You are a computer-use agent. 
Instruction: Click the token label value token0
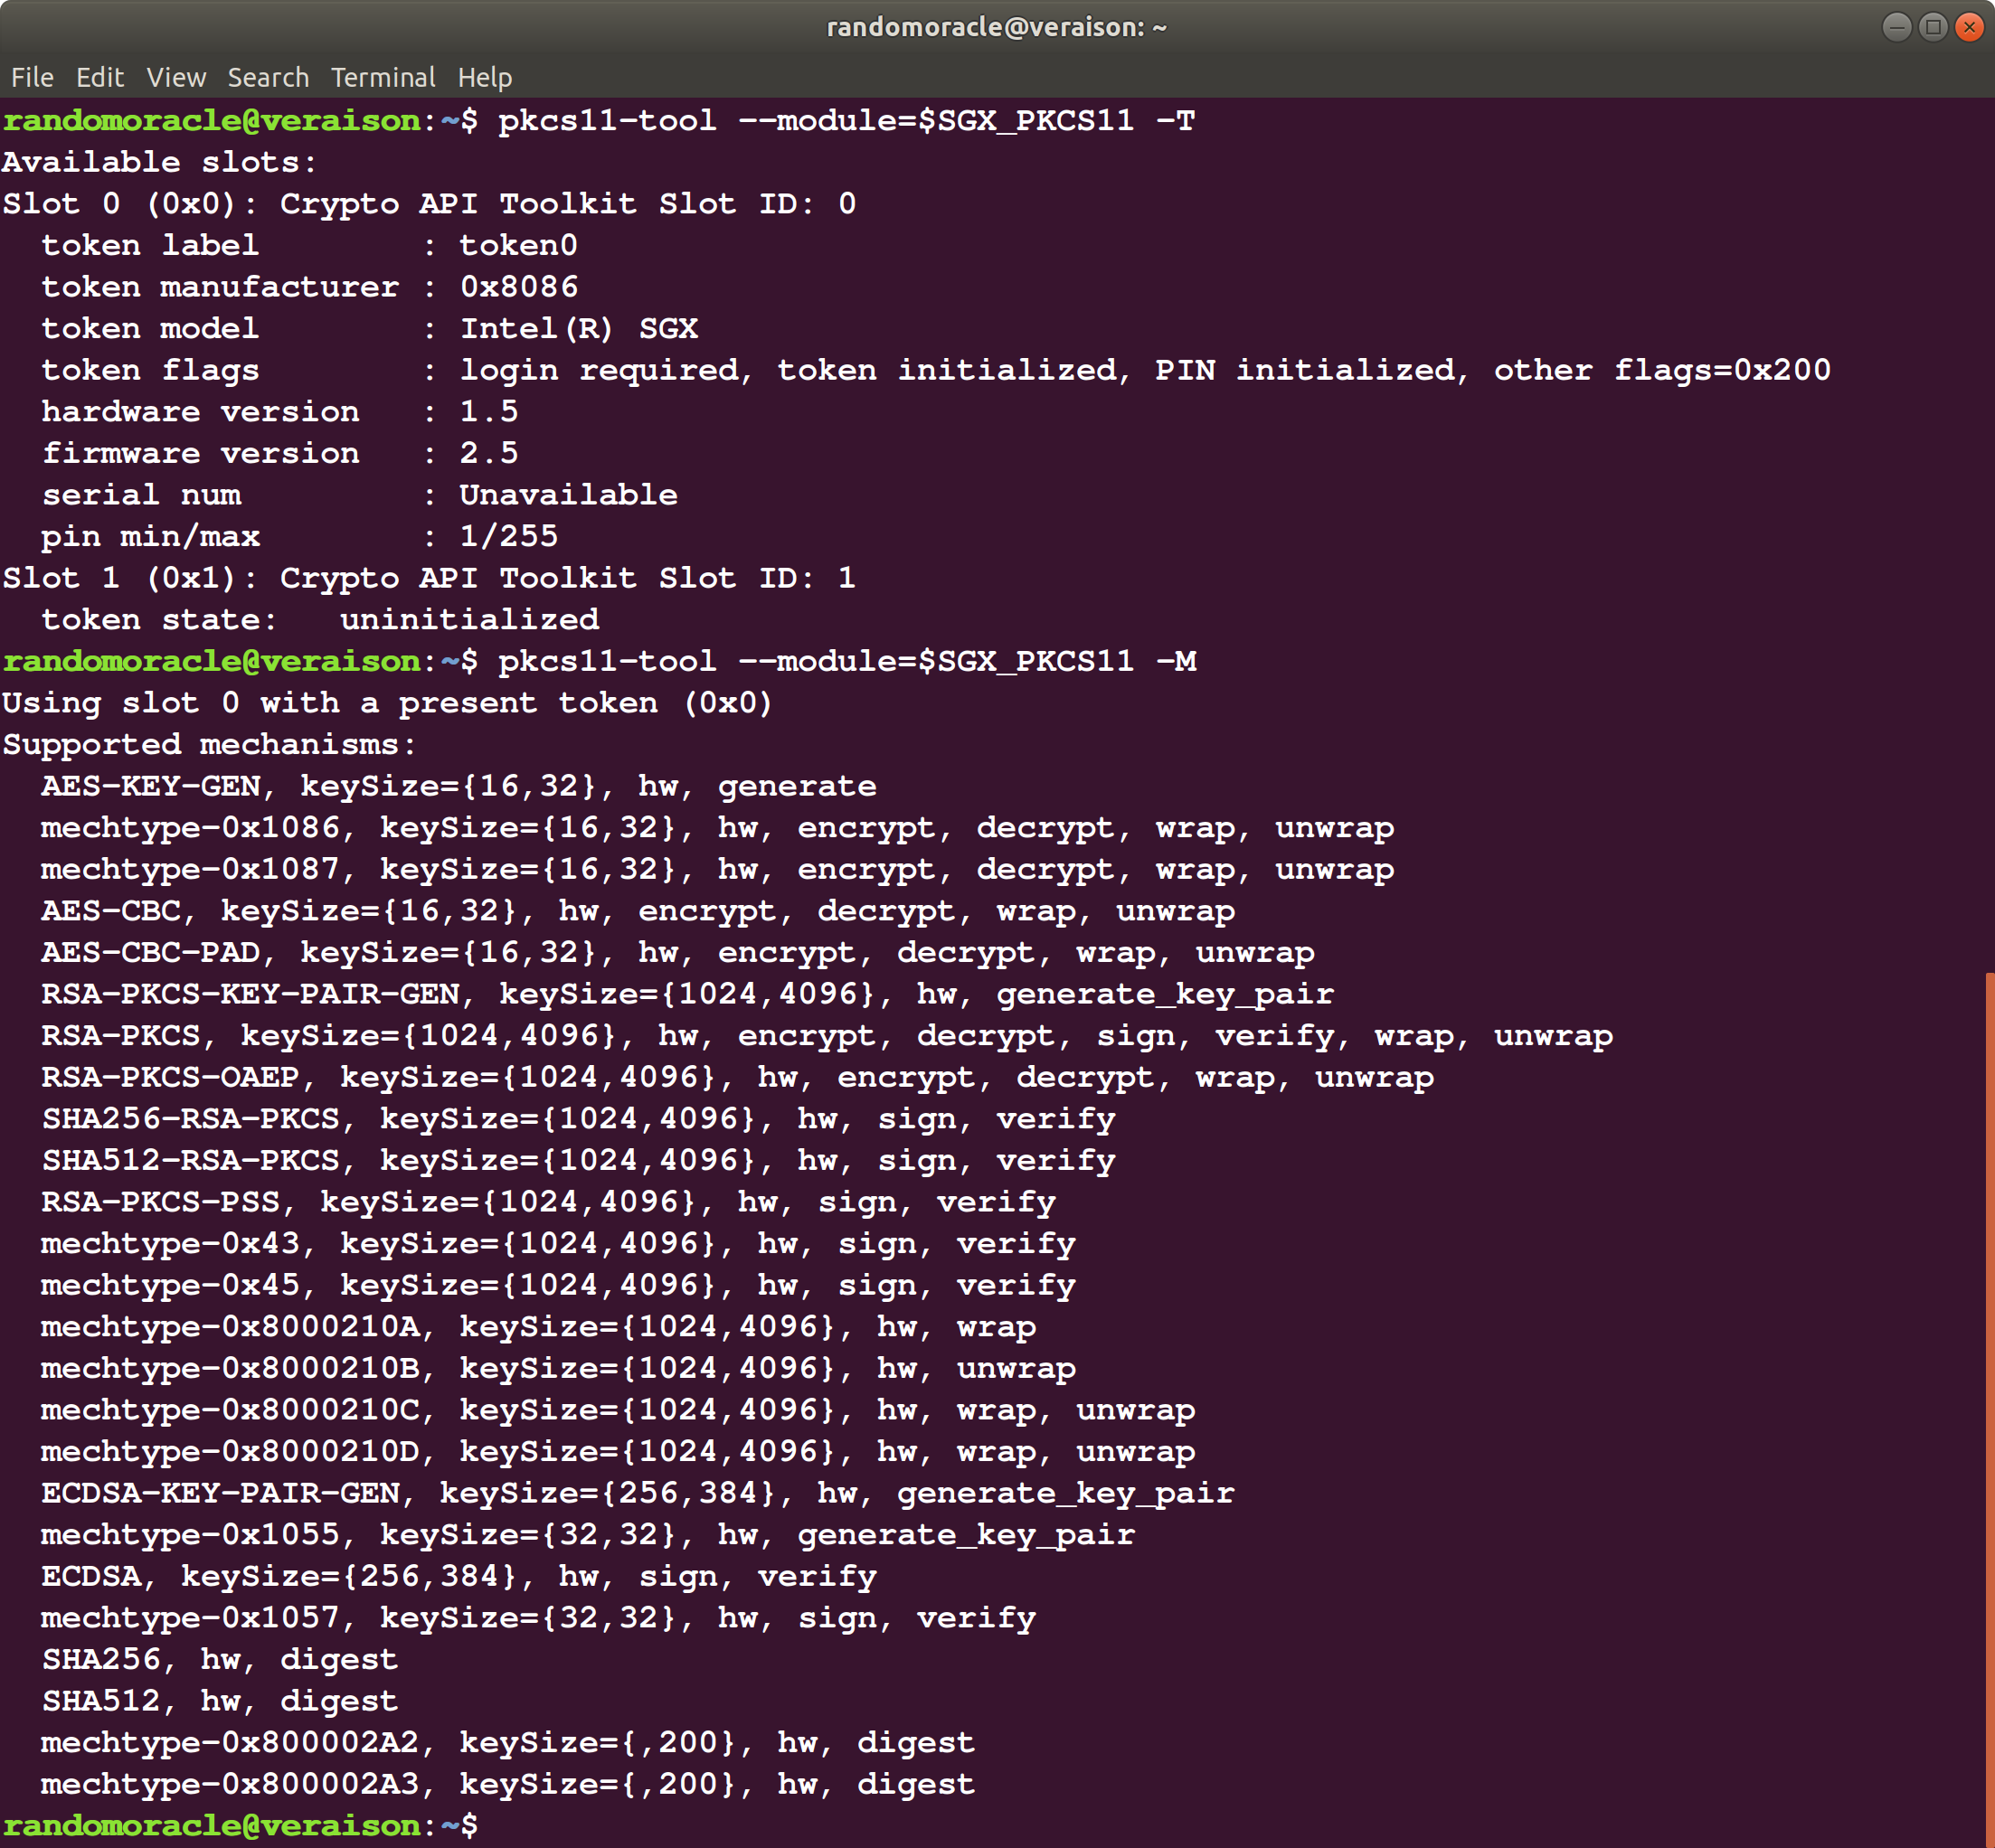click(x=518, y=245)
